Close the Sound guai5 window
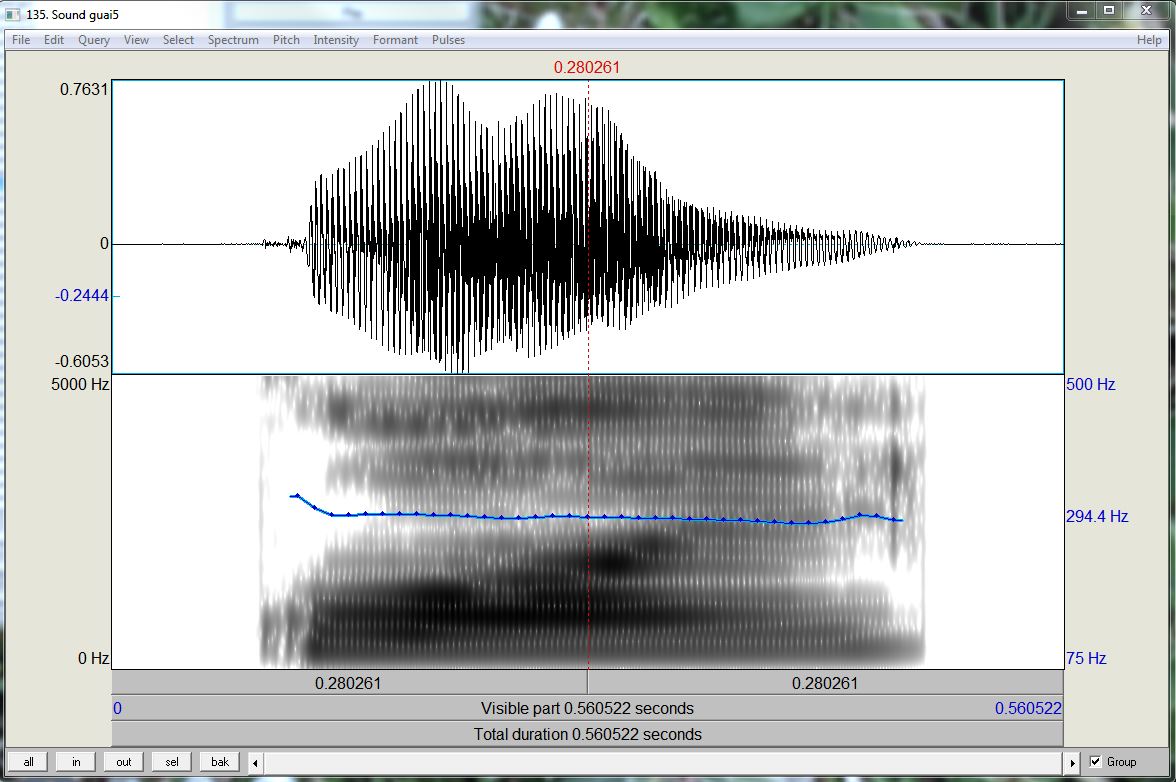 1146,10
